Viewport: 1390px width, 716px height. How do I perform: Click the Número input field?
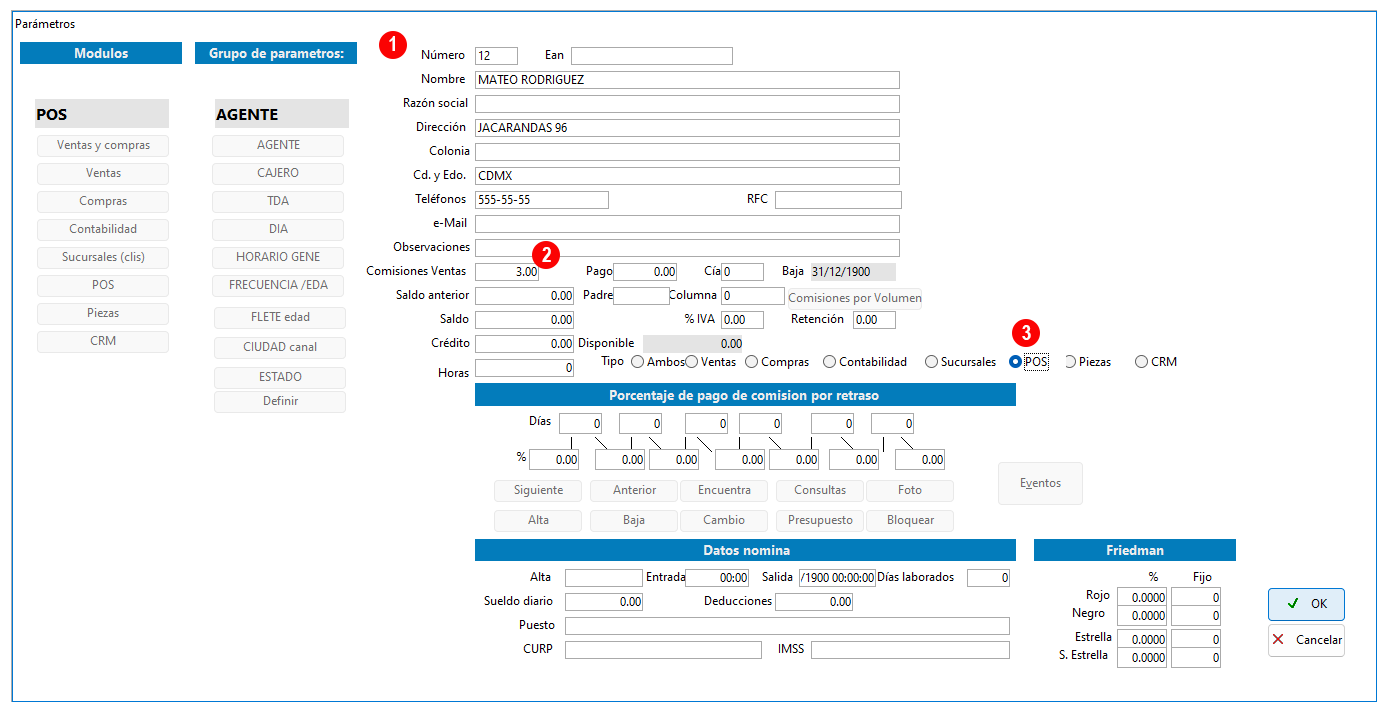point(496,56)
